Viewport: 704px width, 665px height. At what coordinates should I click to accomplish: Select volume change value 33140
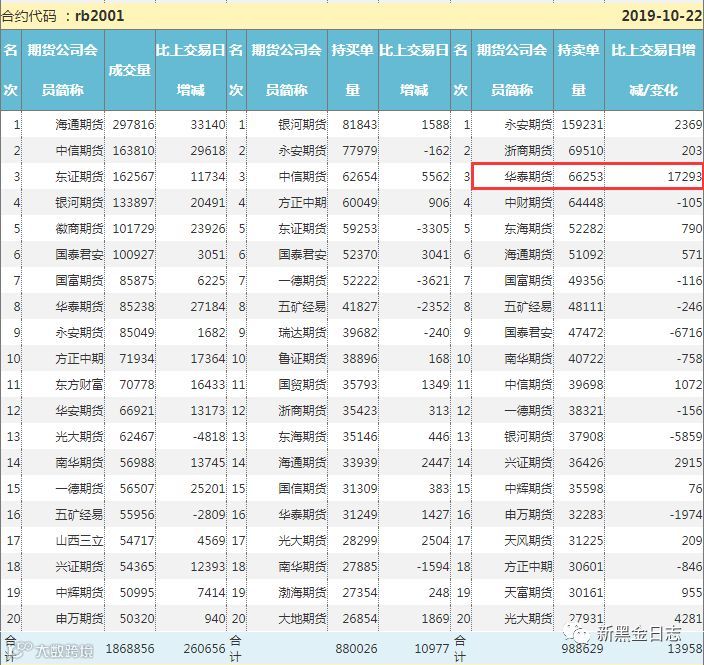[x=208, y=124]
